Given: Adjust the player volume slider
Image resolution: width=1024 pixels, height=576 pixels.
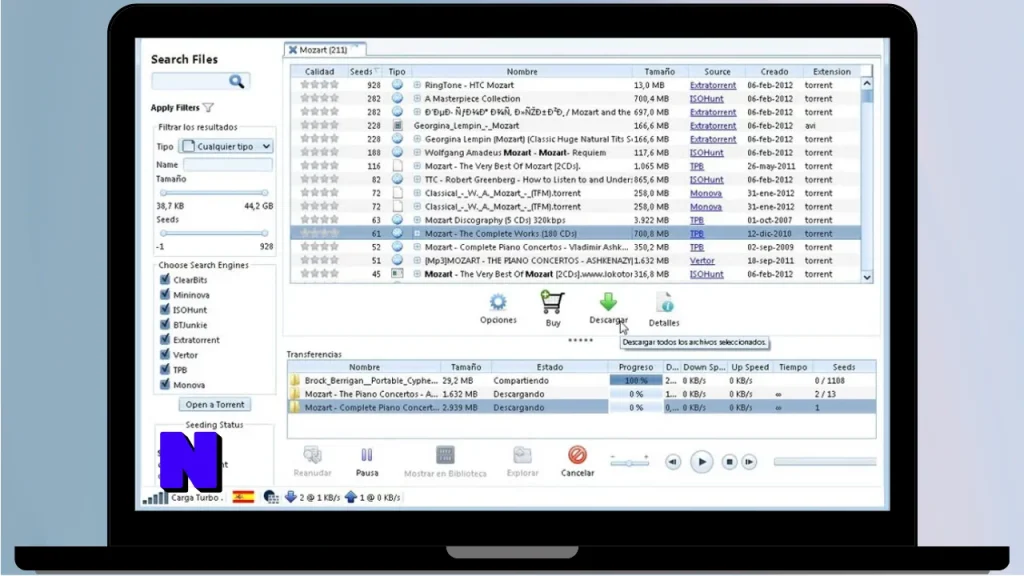Looking at the screenshot, I should point(630,463).
